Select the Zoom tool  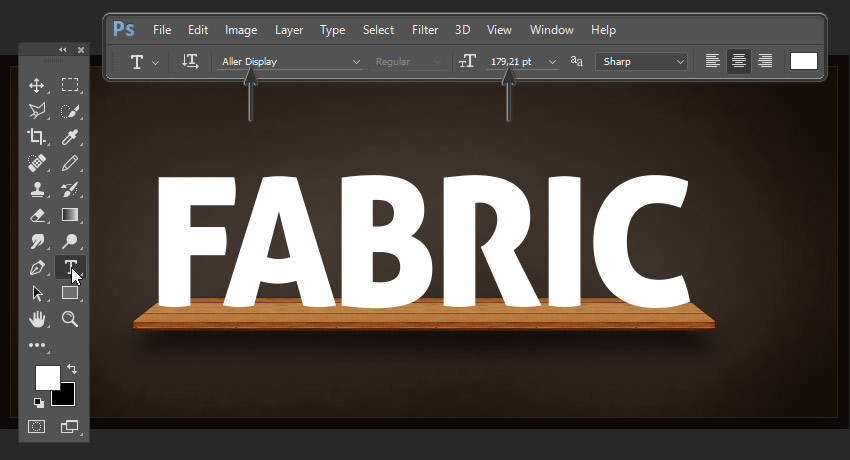point(69,319)
